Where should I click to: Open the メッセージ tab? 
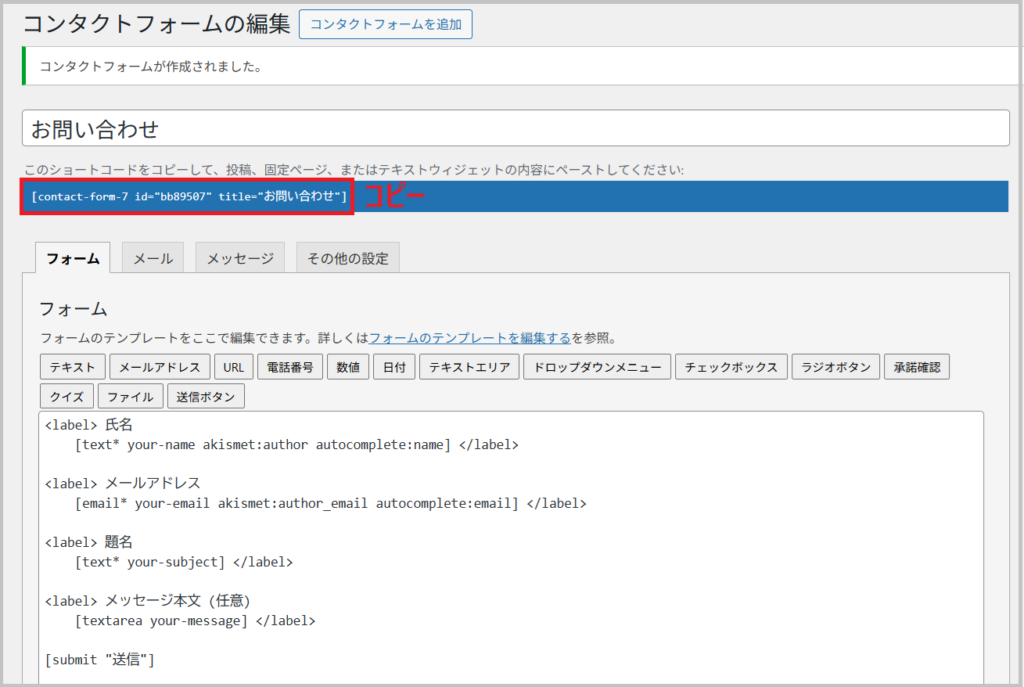click(240, 258)
